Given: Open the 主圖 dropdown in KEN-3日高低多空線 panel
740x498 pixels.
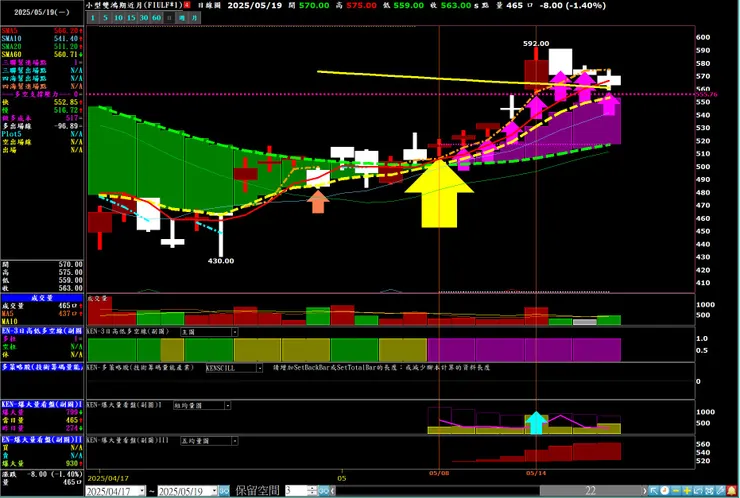Looking at the screenshot, I should pos(235,332).
